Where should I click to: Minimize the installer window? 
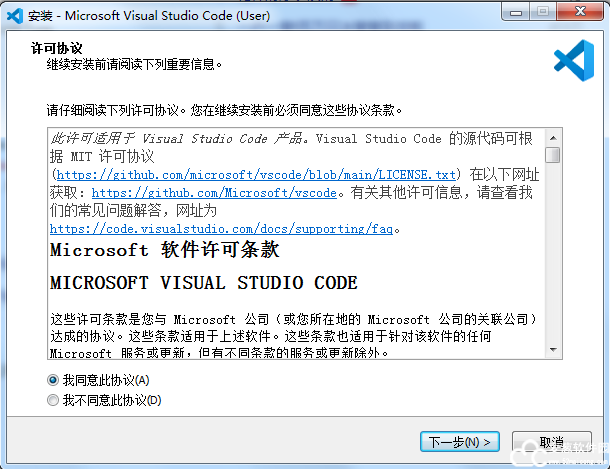(x=514, y=13)
